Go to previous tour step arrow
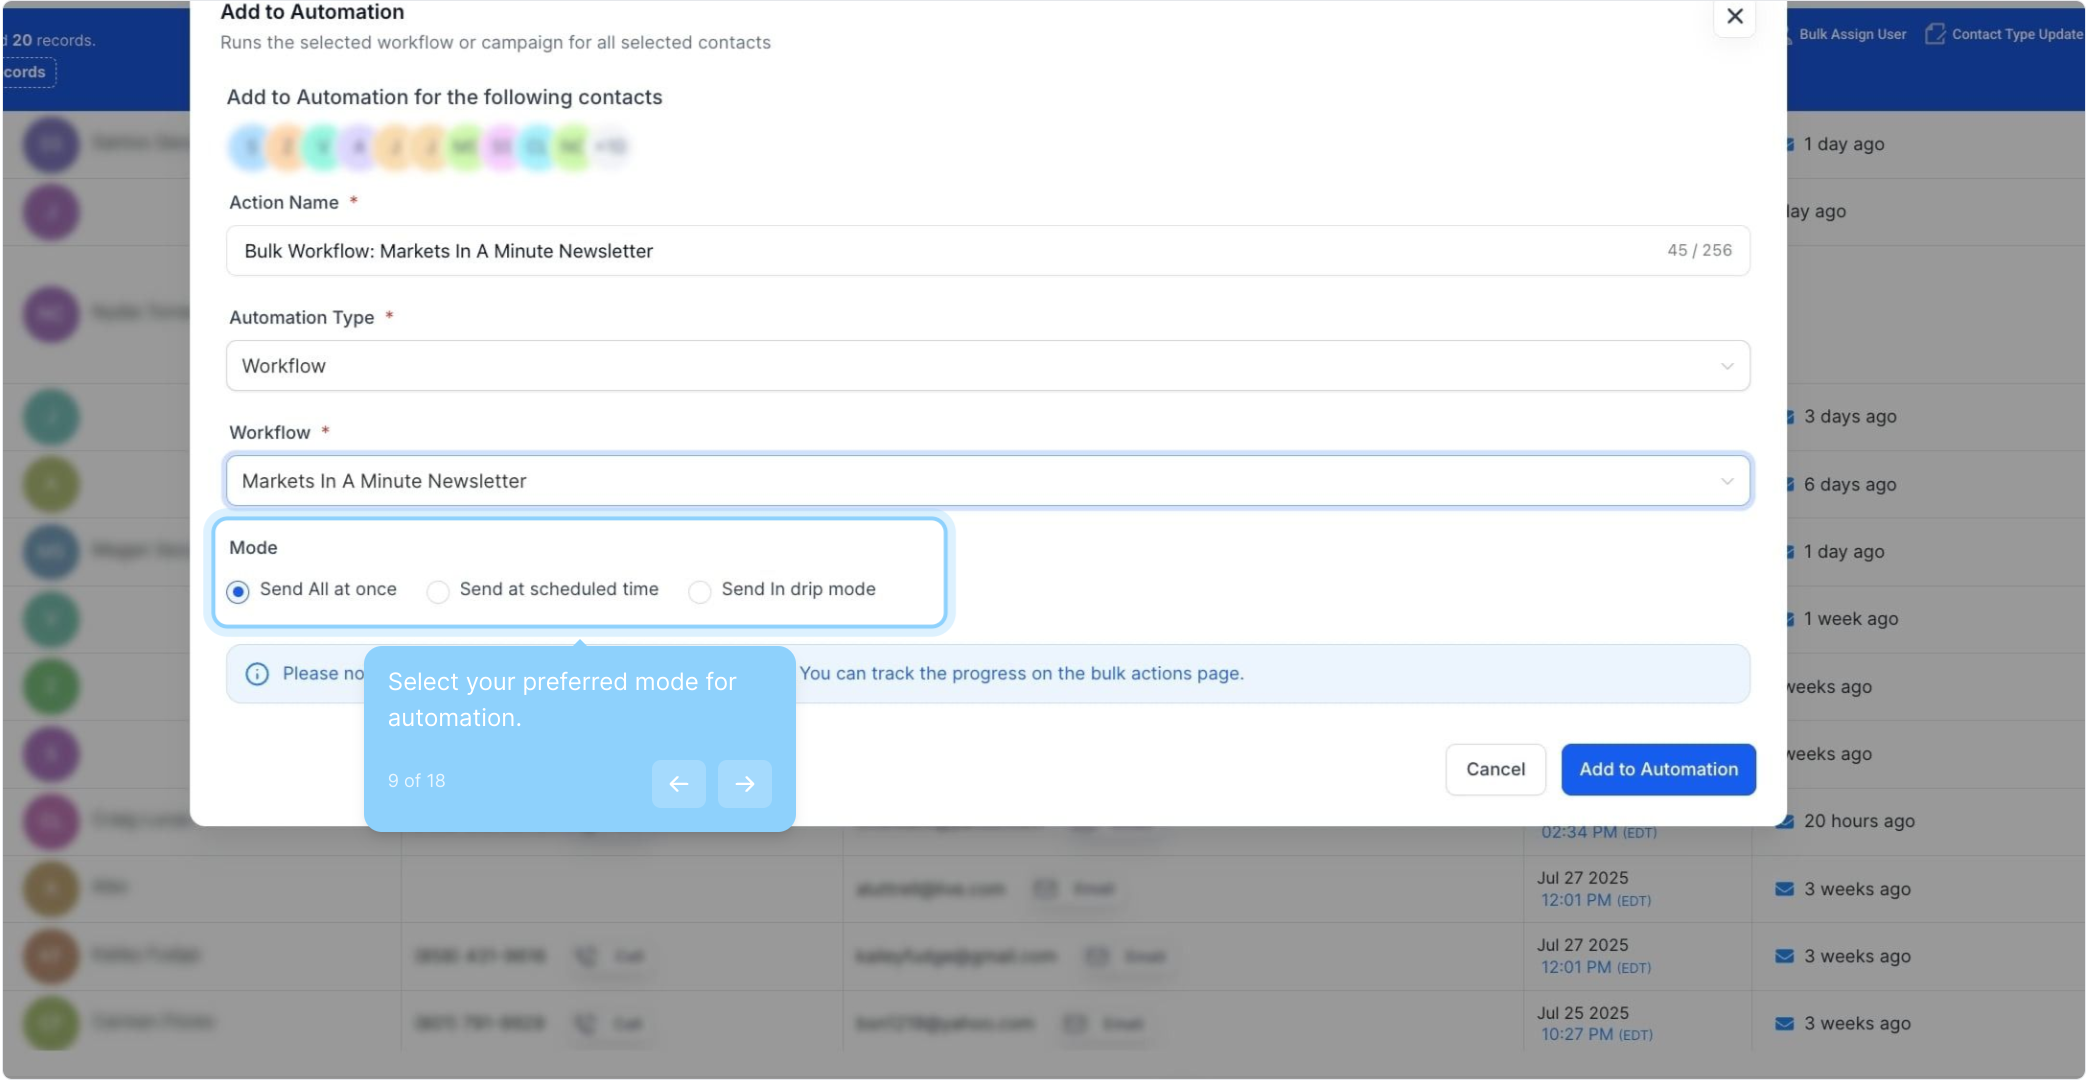The image size is (2088, 1080). pyautogui.click(x=678, y=784)
